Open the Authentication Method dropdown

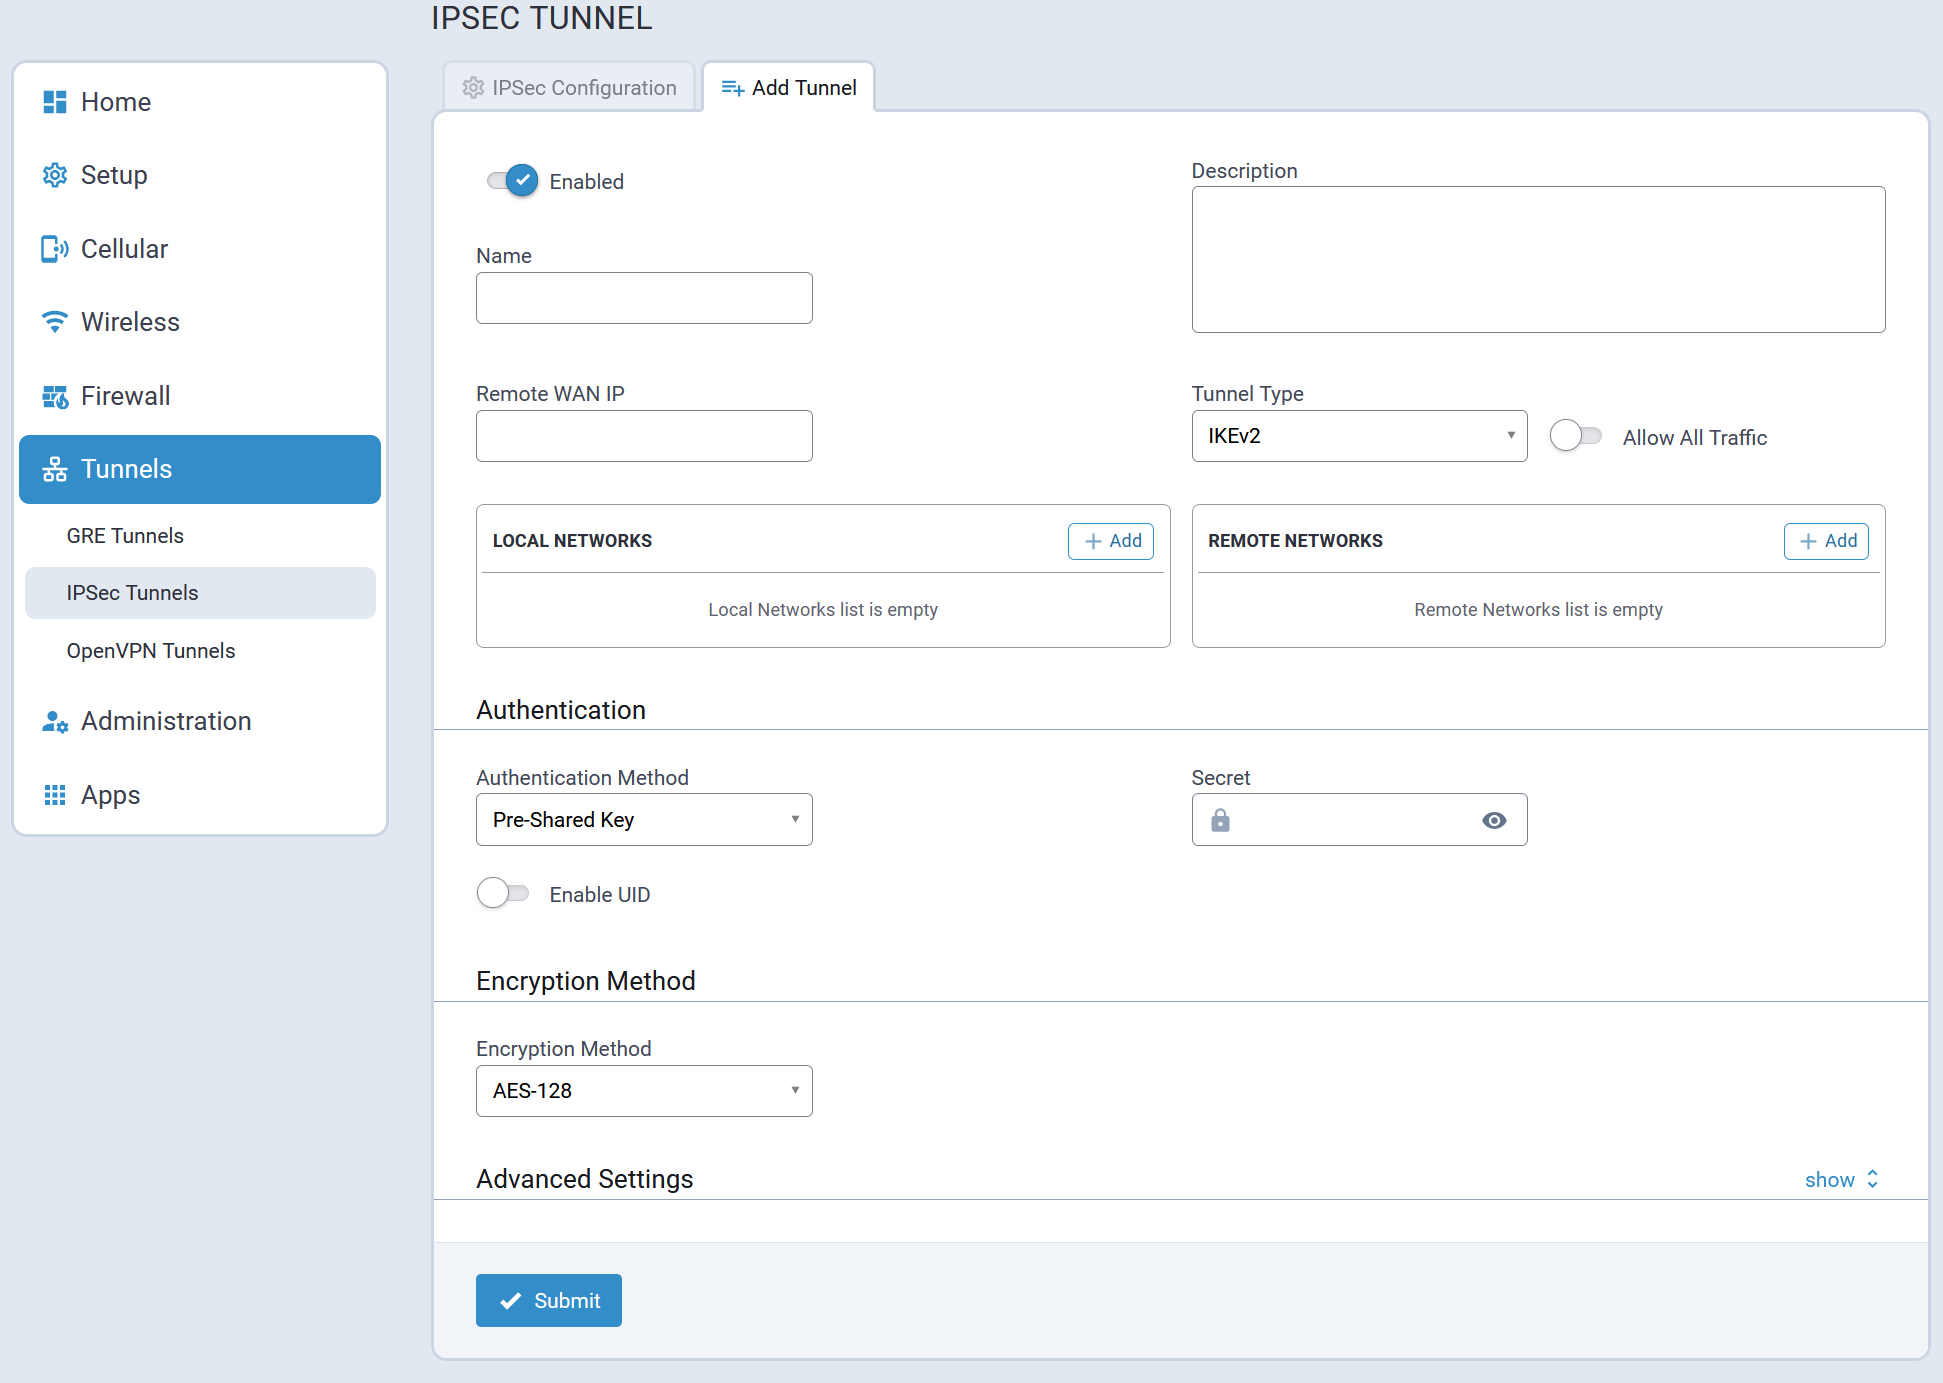pyautogui.click(x=643, y=820)
